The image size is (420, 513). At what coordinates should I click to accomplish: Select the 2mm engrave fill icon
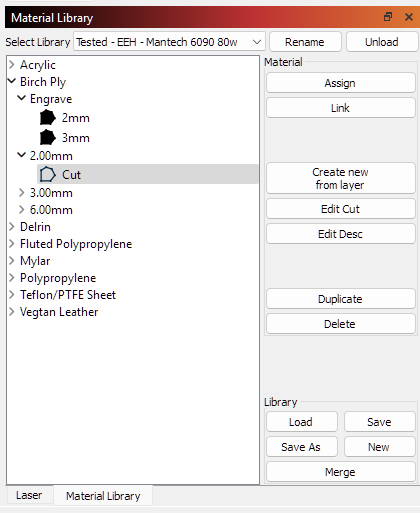(48, 118)
